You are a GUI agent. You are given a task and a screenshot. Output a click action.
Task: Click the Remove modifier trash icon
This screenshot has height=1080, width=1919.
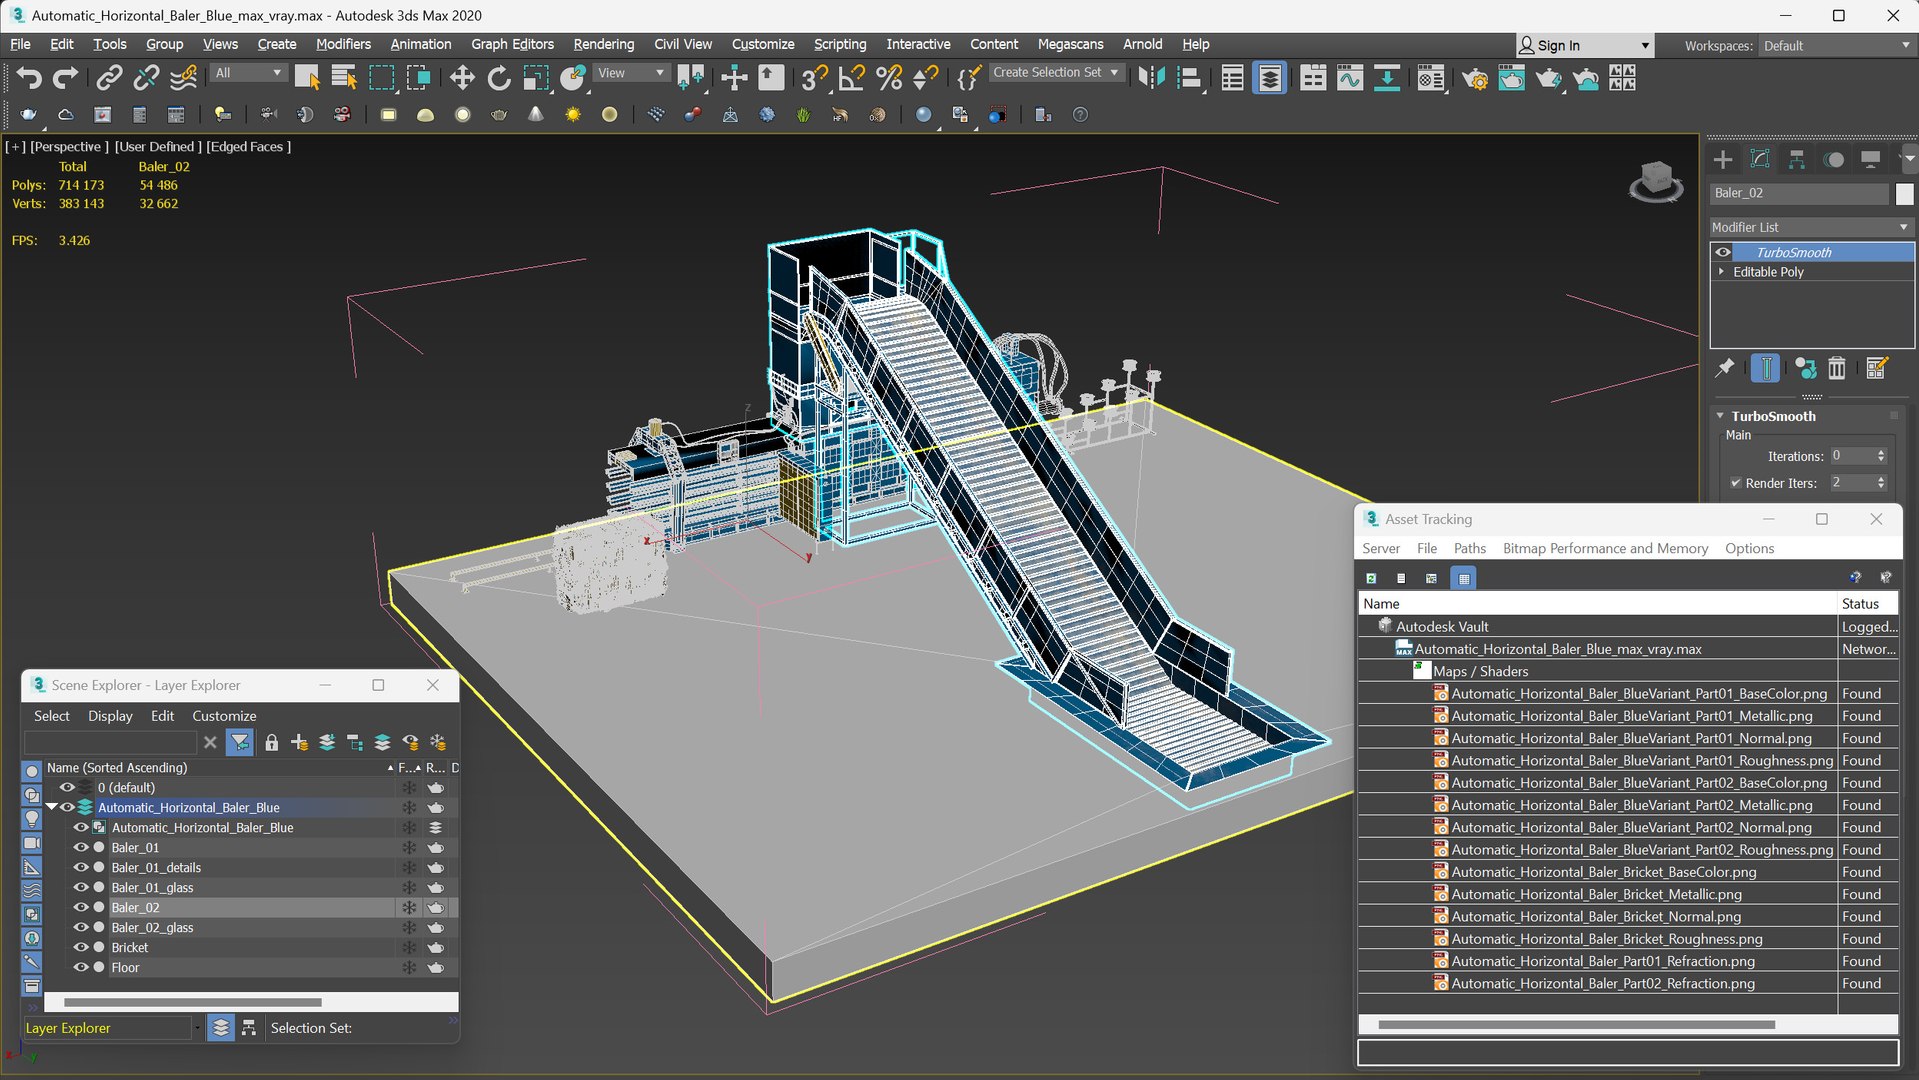point(1837,368)
